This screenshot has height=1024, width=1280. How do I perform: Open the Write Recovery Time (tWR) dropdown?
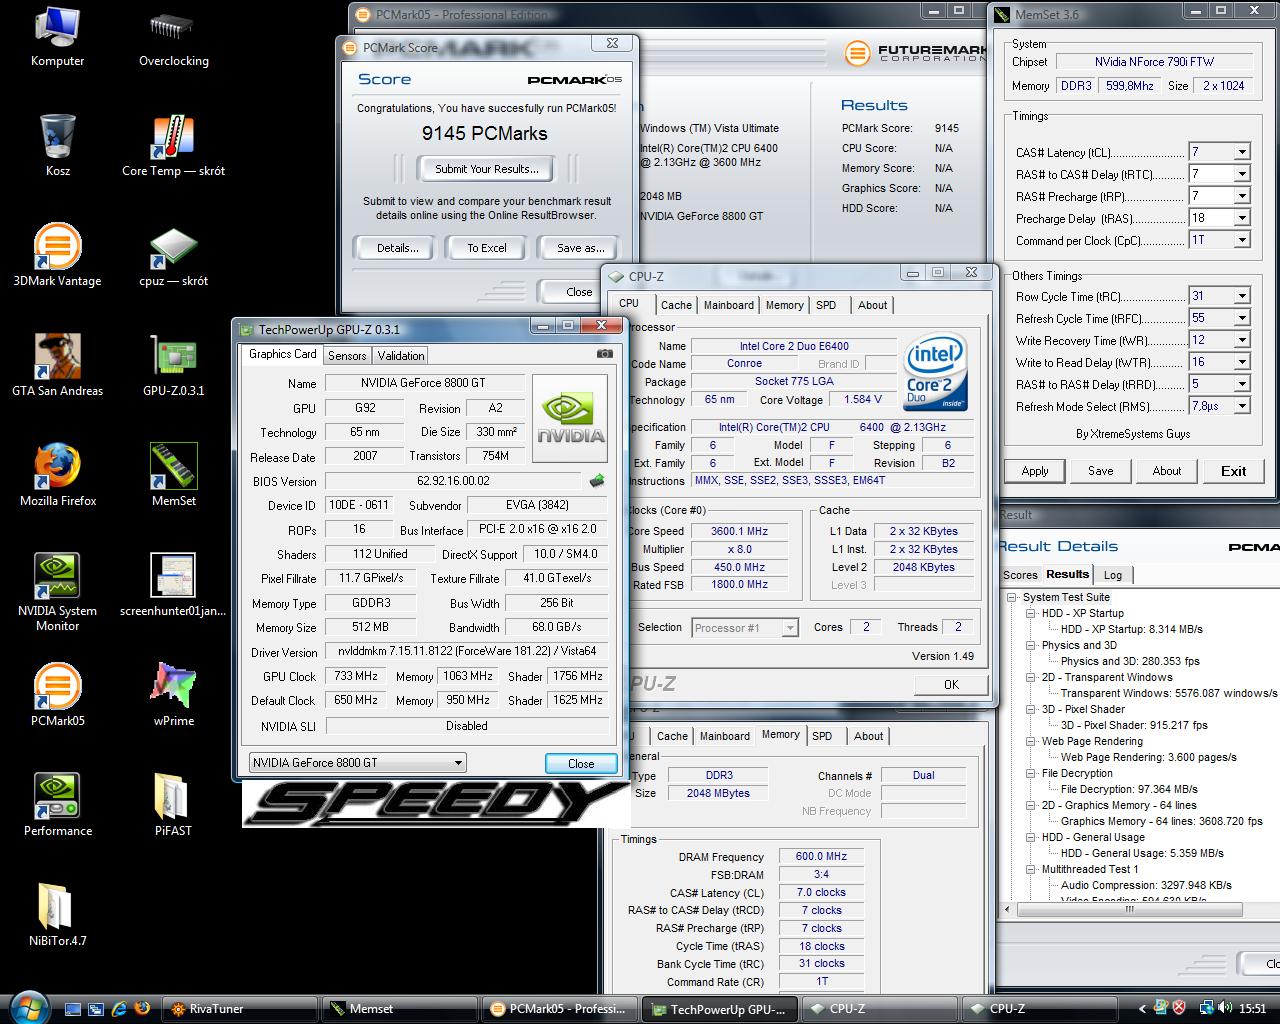1241,340
